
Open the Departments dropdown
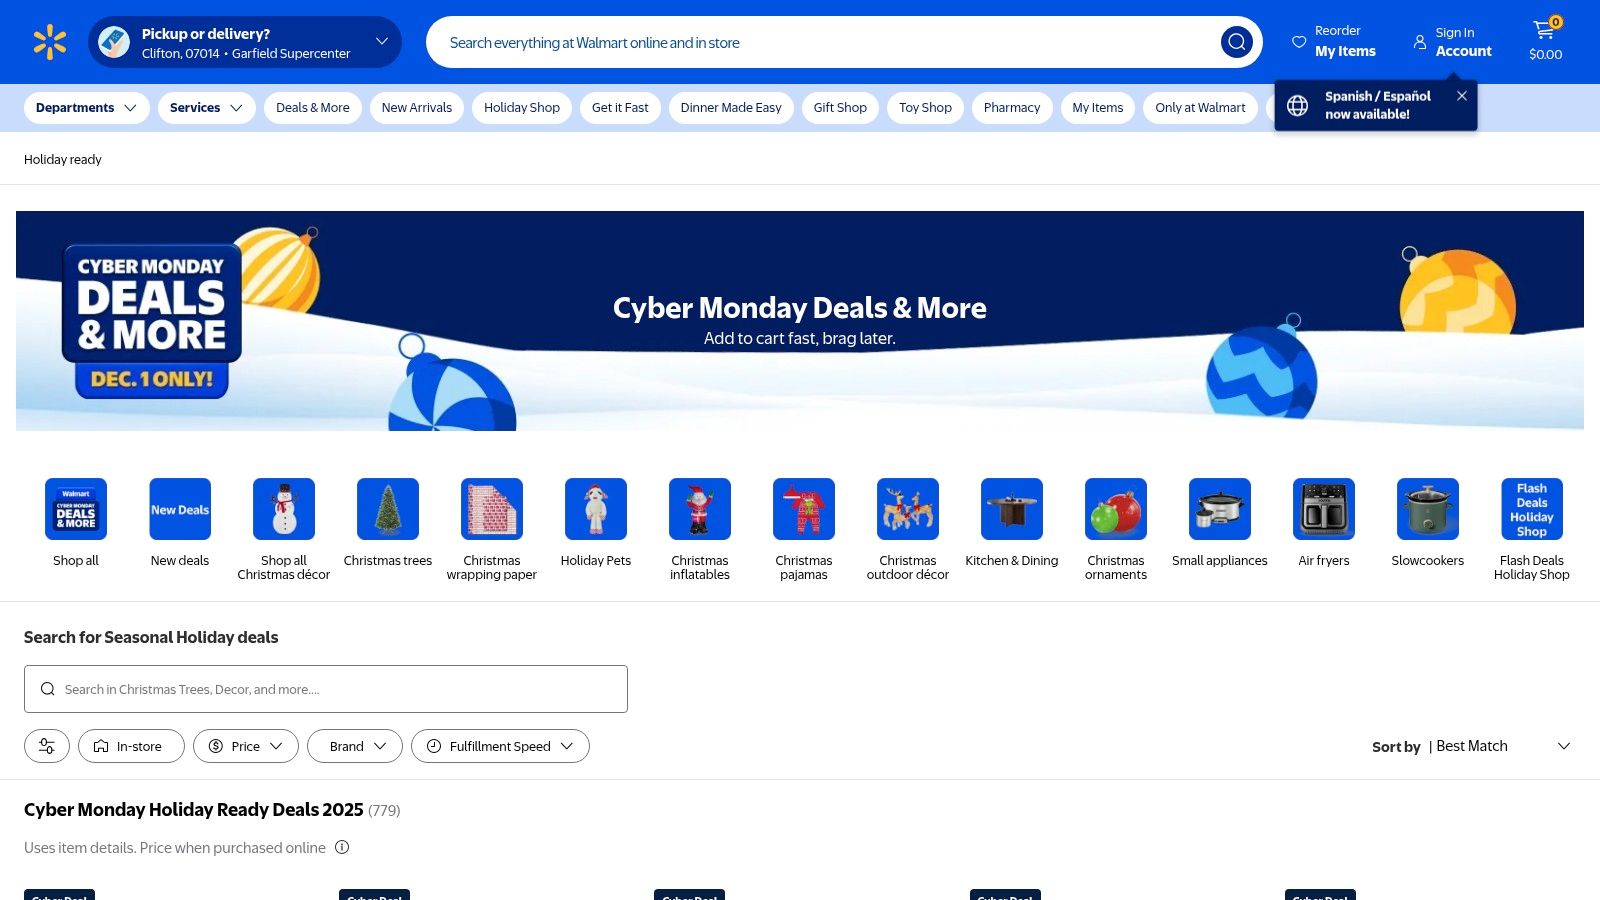(86, 108)
